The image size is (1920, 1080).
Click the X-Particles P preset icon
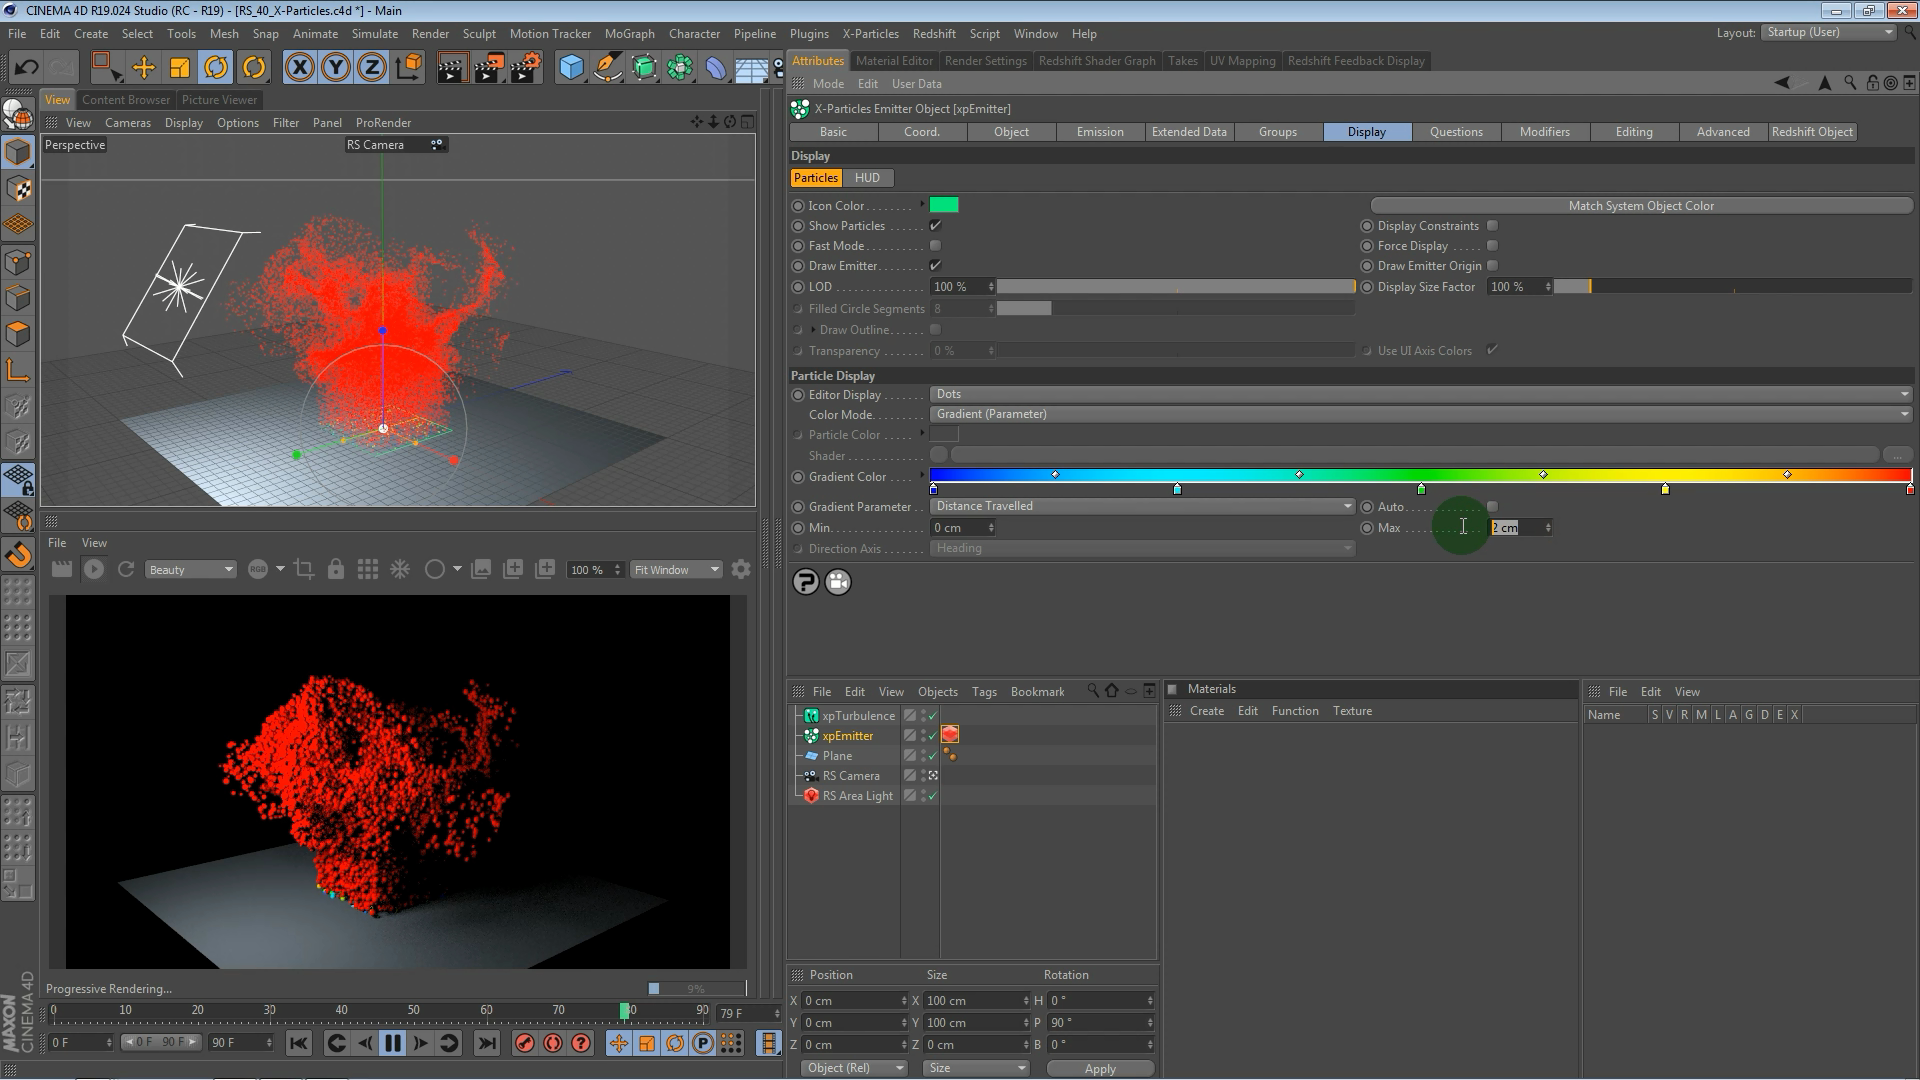click(805, 582)
